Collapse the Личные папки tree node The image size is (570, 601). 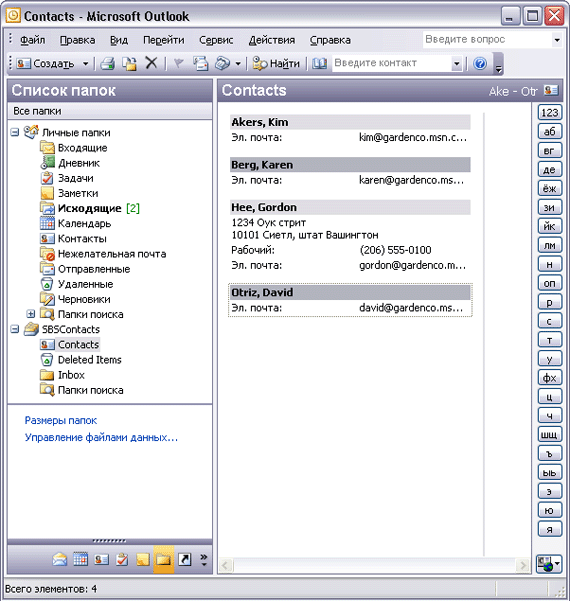coord(15,133)
